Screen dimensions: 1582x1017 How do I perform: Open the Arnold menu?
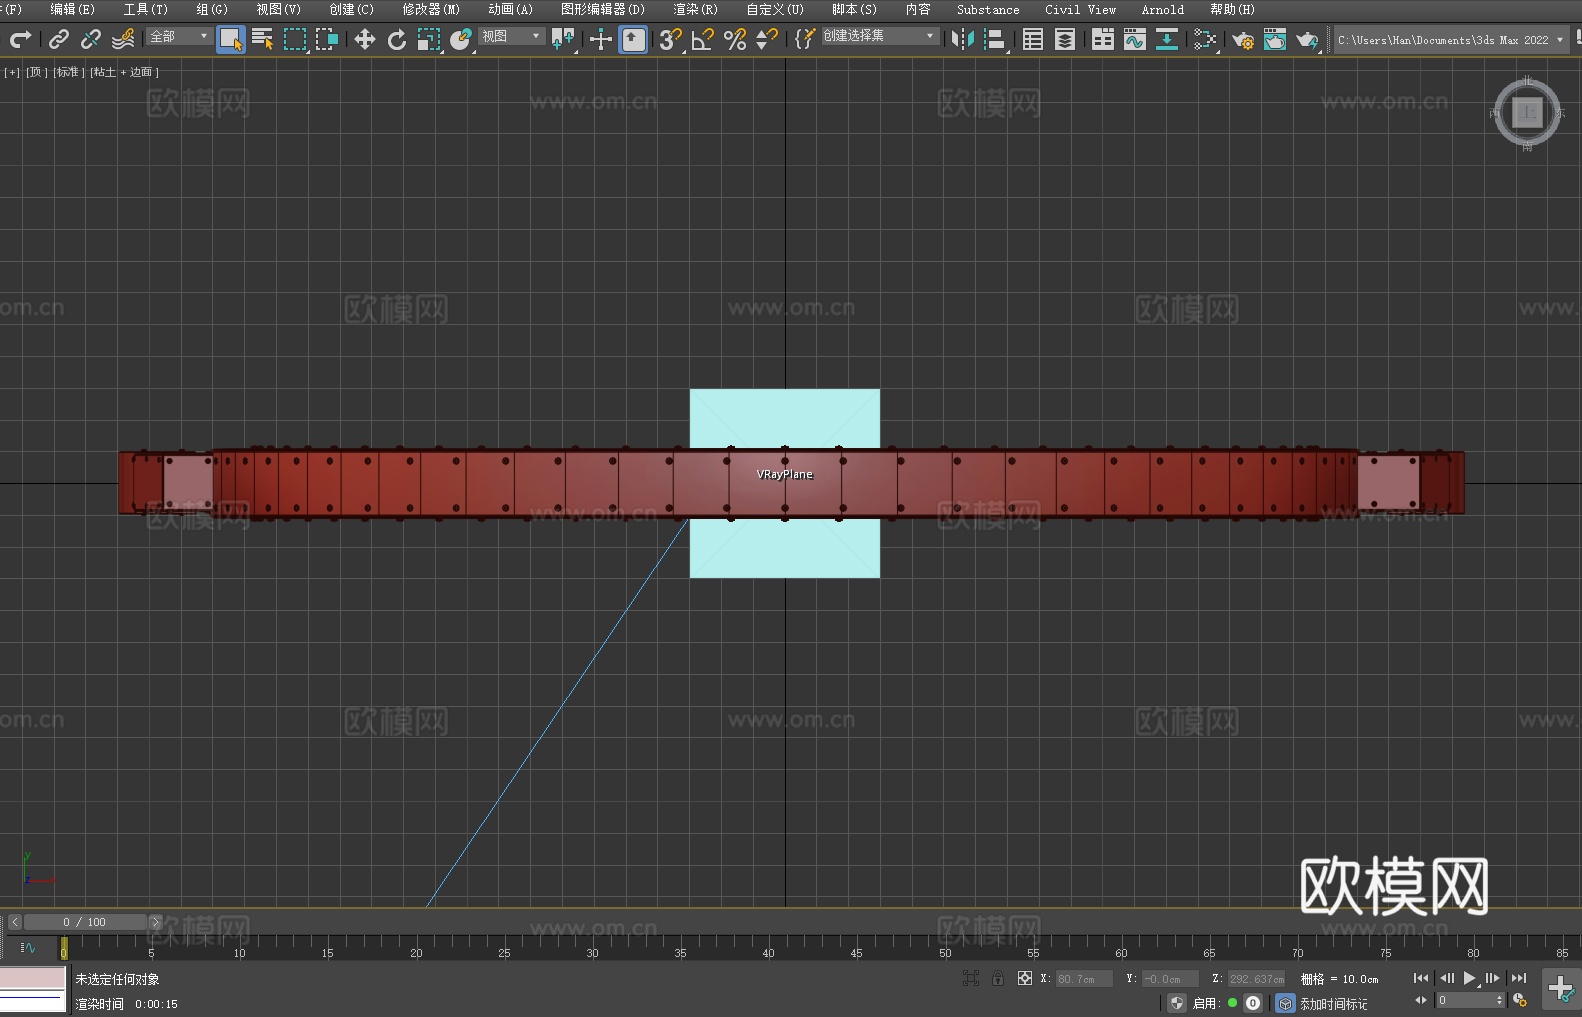tap(1162, 9)
